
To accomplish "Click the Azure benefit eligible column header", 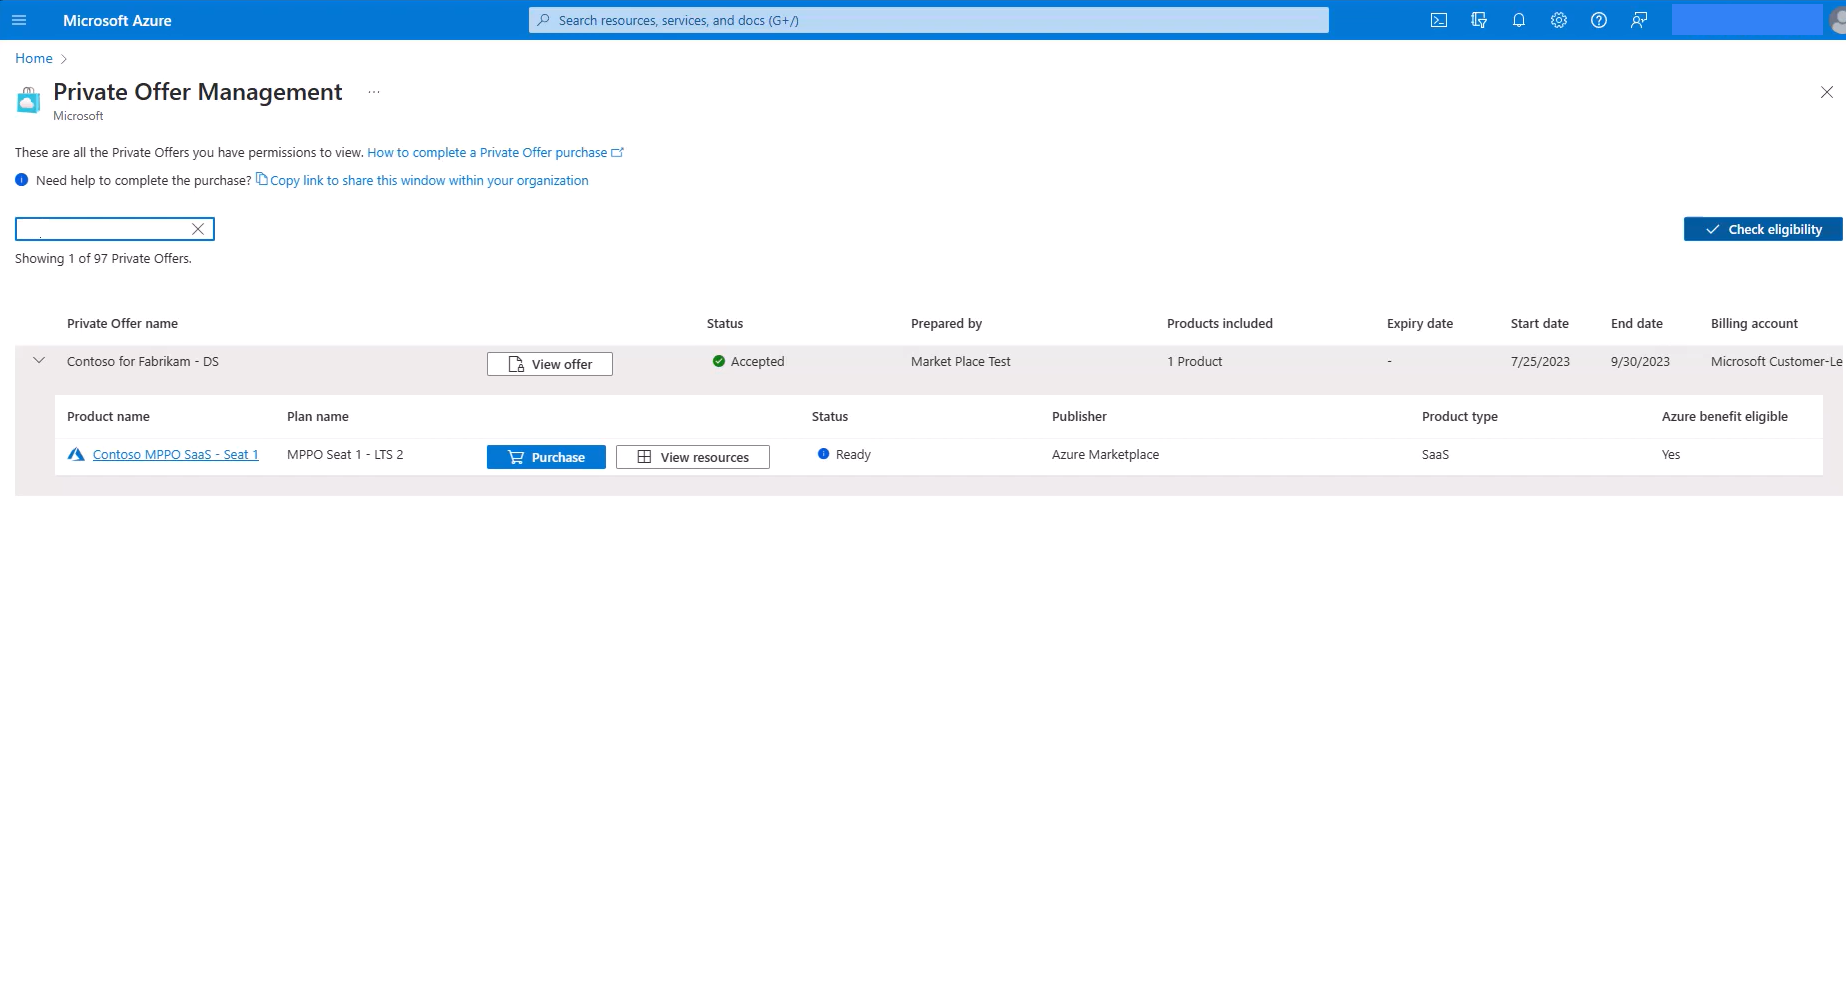I will tap(1725, 416).
